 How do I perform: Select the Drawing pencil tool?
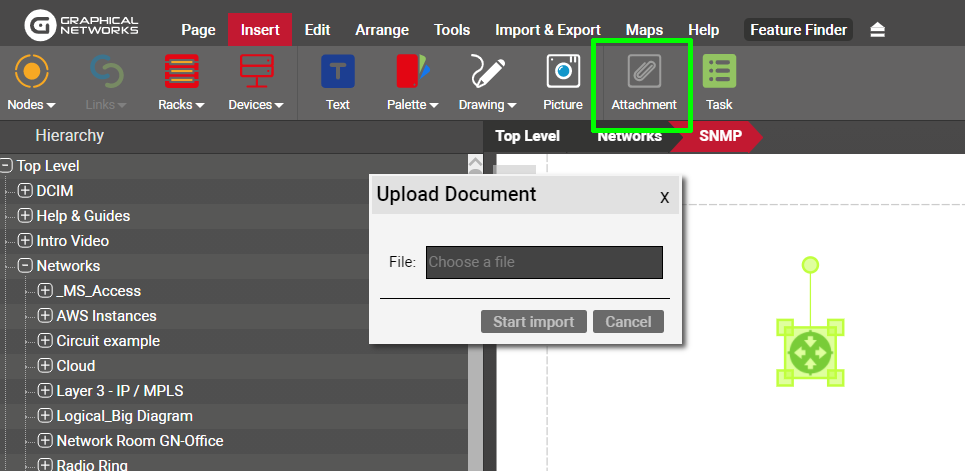point(487,73)
